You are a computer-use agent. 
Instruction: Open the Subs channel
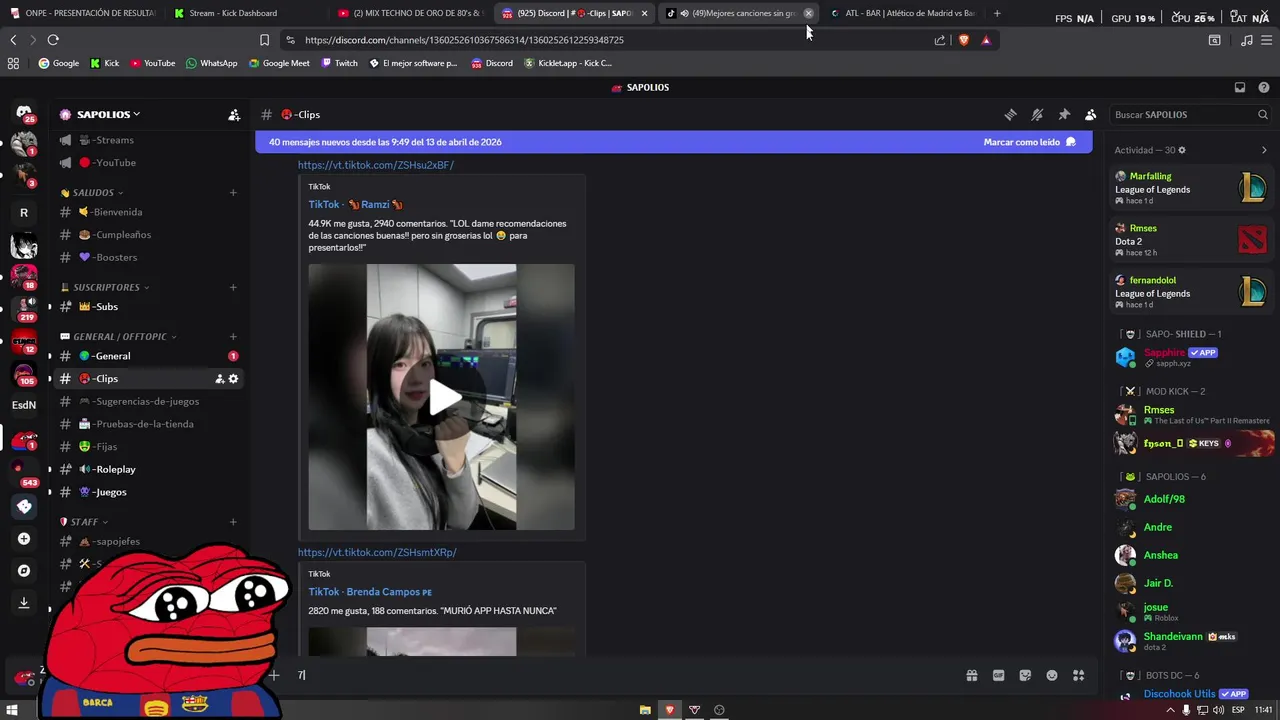(x=148, y=307)
